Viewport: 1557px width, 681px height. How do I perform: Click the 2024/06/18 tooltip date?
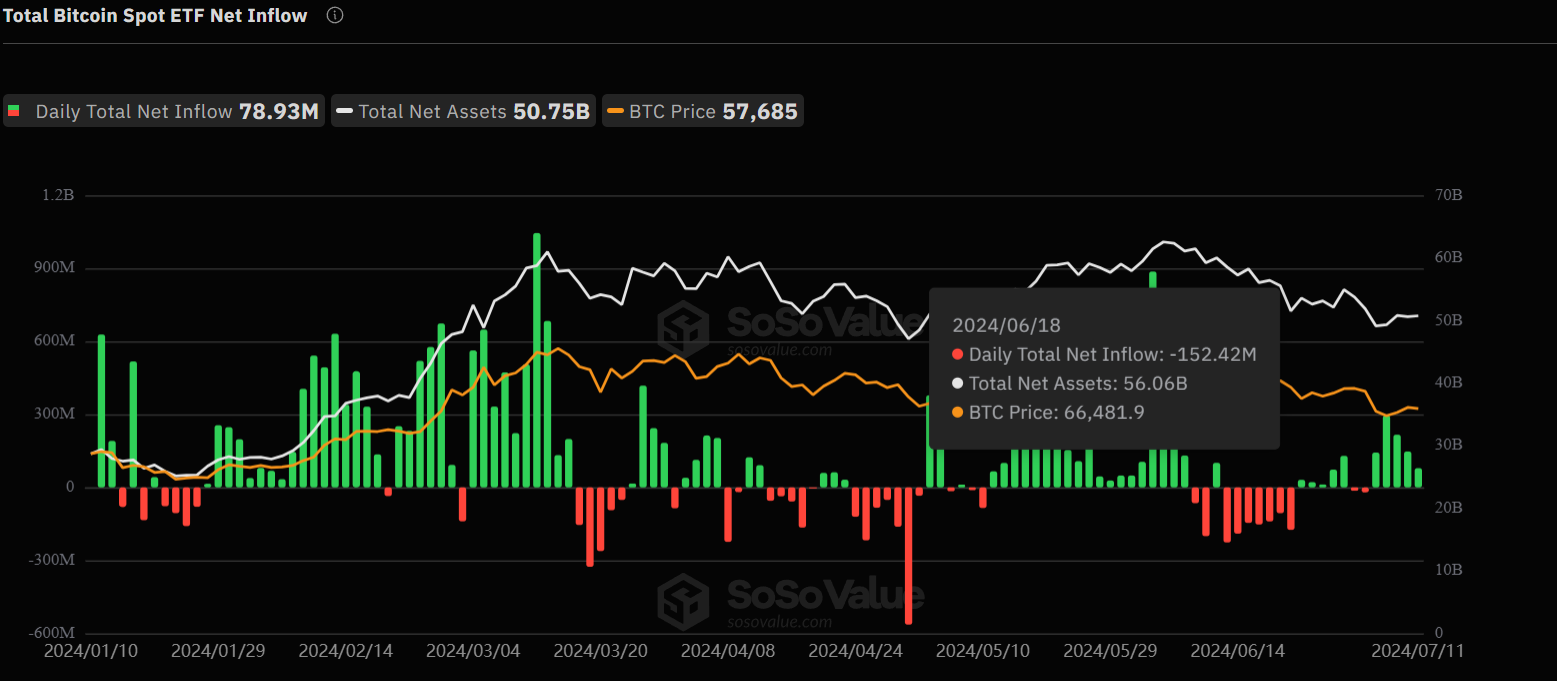click(x=1006, y=325)
